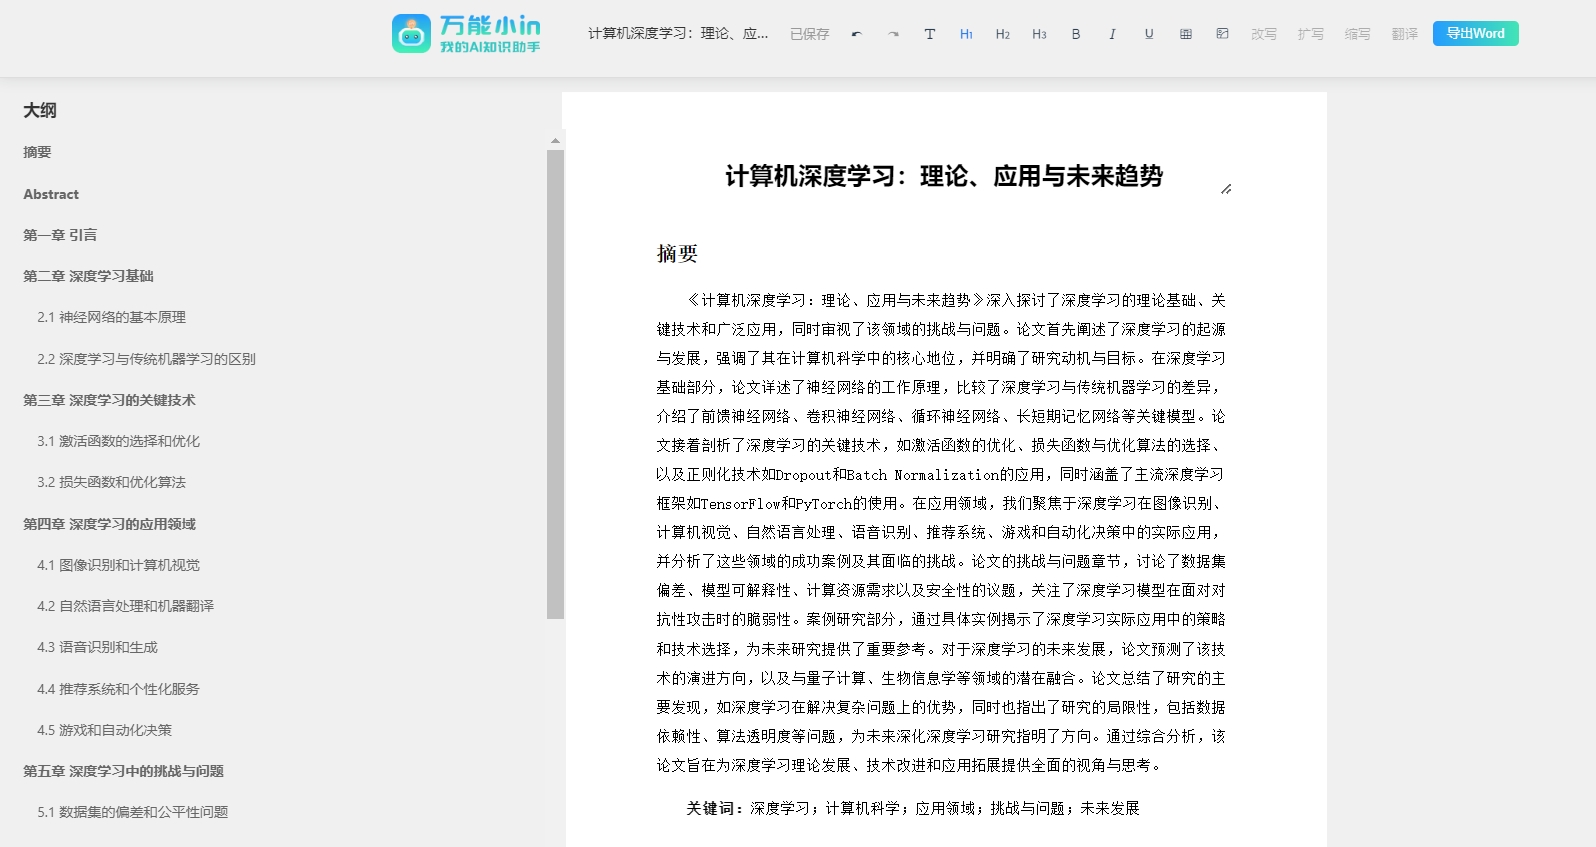Viewport: 1596px width, 847px height.
Task: Toggle bold formatting
Action: click(x=1076, y=34)
